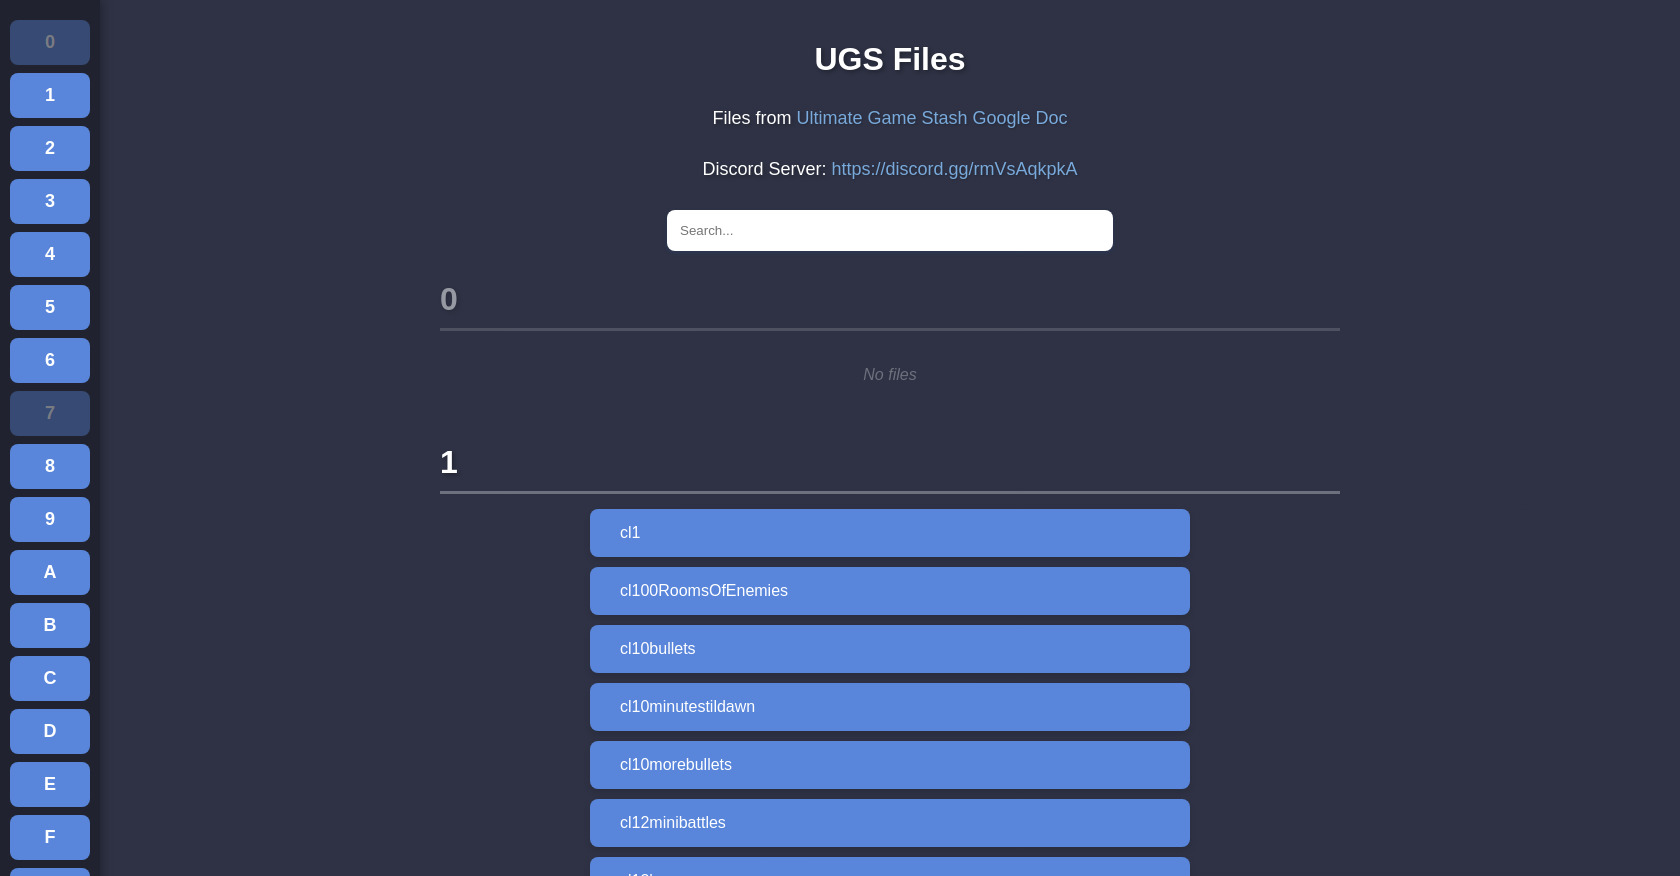This screenshot has width=1680, height=876.
Task: Jump to section 3 in sidebar
Action: (x=50, y=201)
